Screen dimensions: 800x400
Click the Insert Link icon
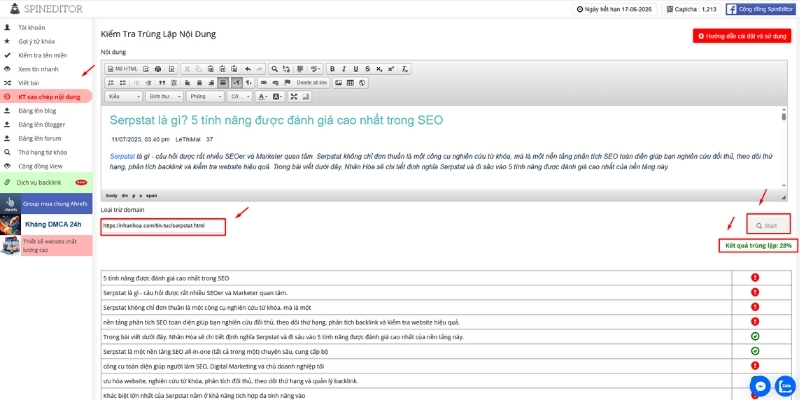click(263, 83)
